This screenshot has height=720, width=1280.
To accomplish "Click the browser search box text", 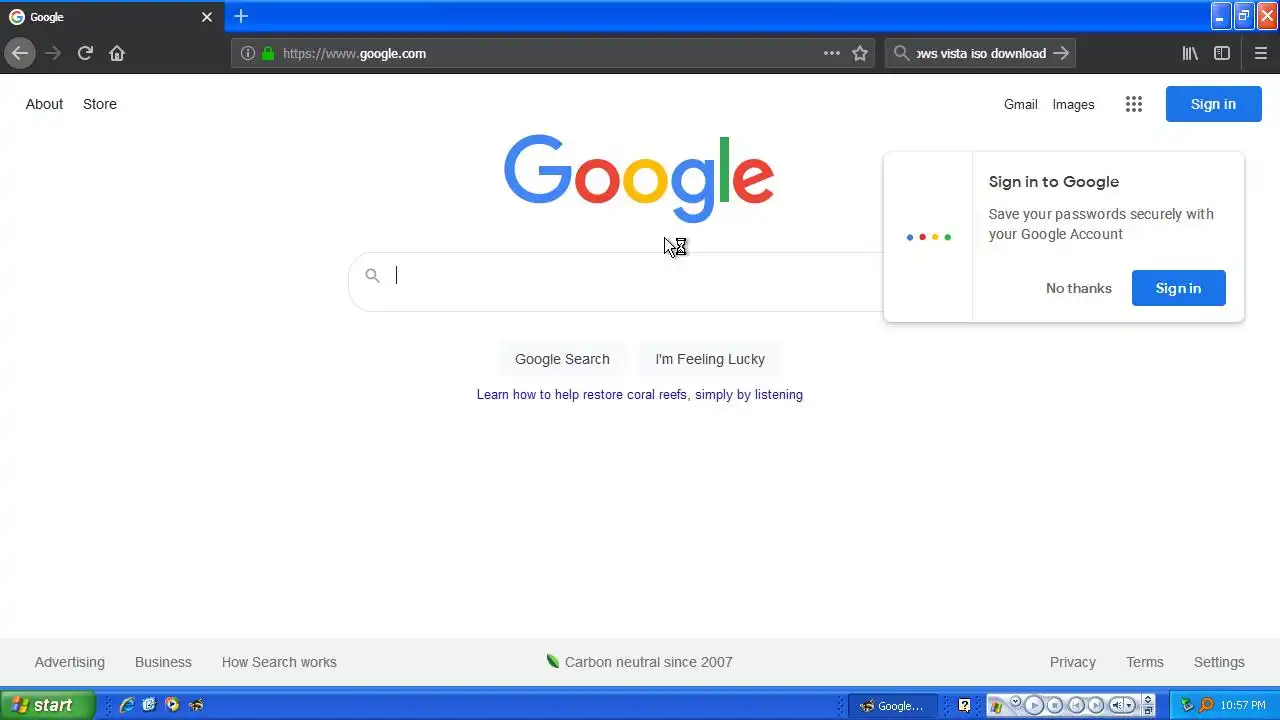I will click(981, 53).
